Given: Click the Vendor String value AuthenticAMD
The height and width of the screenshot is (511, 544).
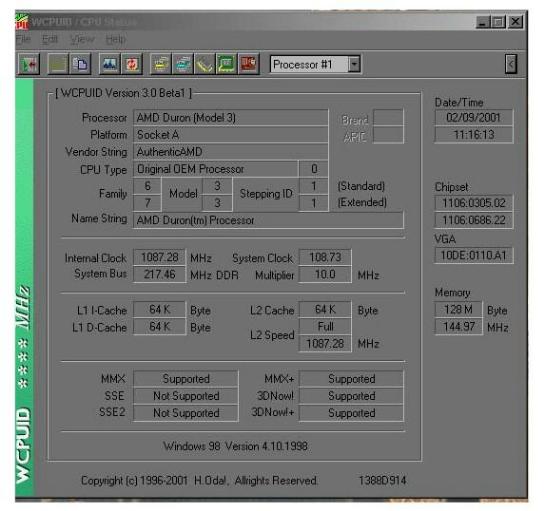Looking at the screenshot, I should click(x=230, y=152).
